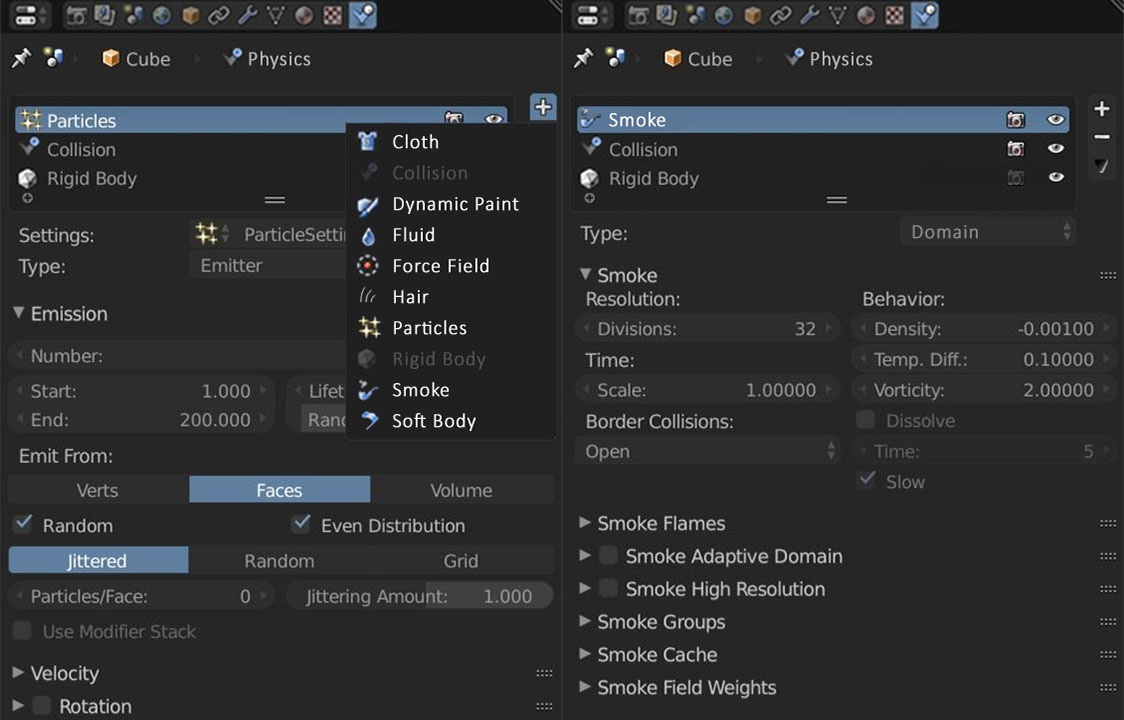Open the Border Collisions dropdown showing Open

click(708, 452)
